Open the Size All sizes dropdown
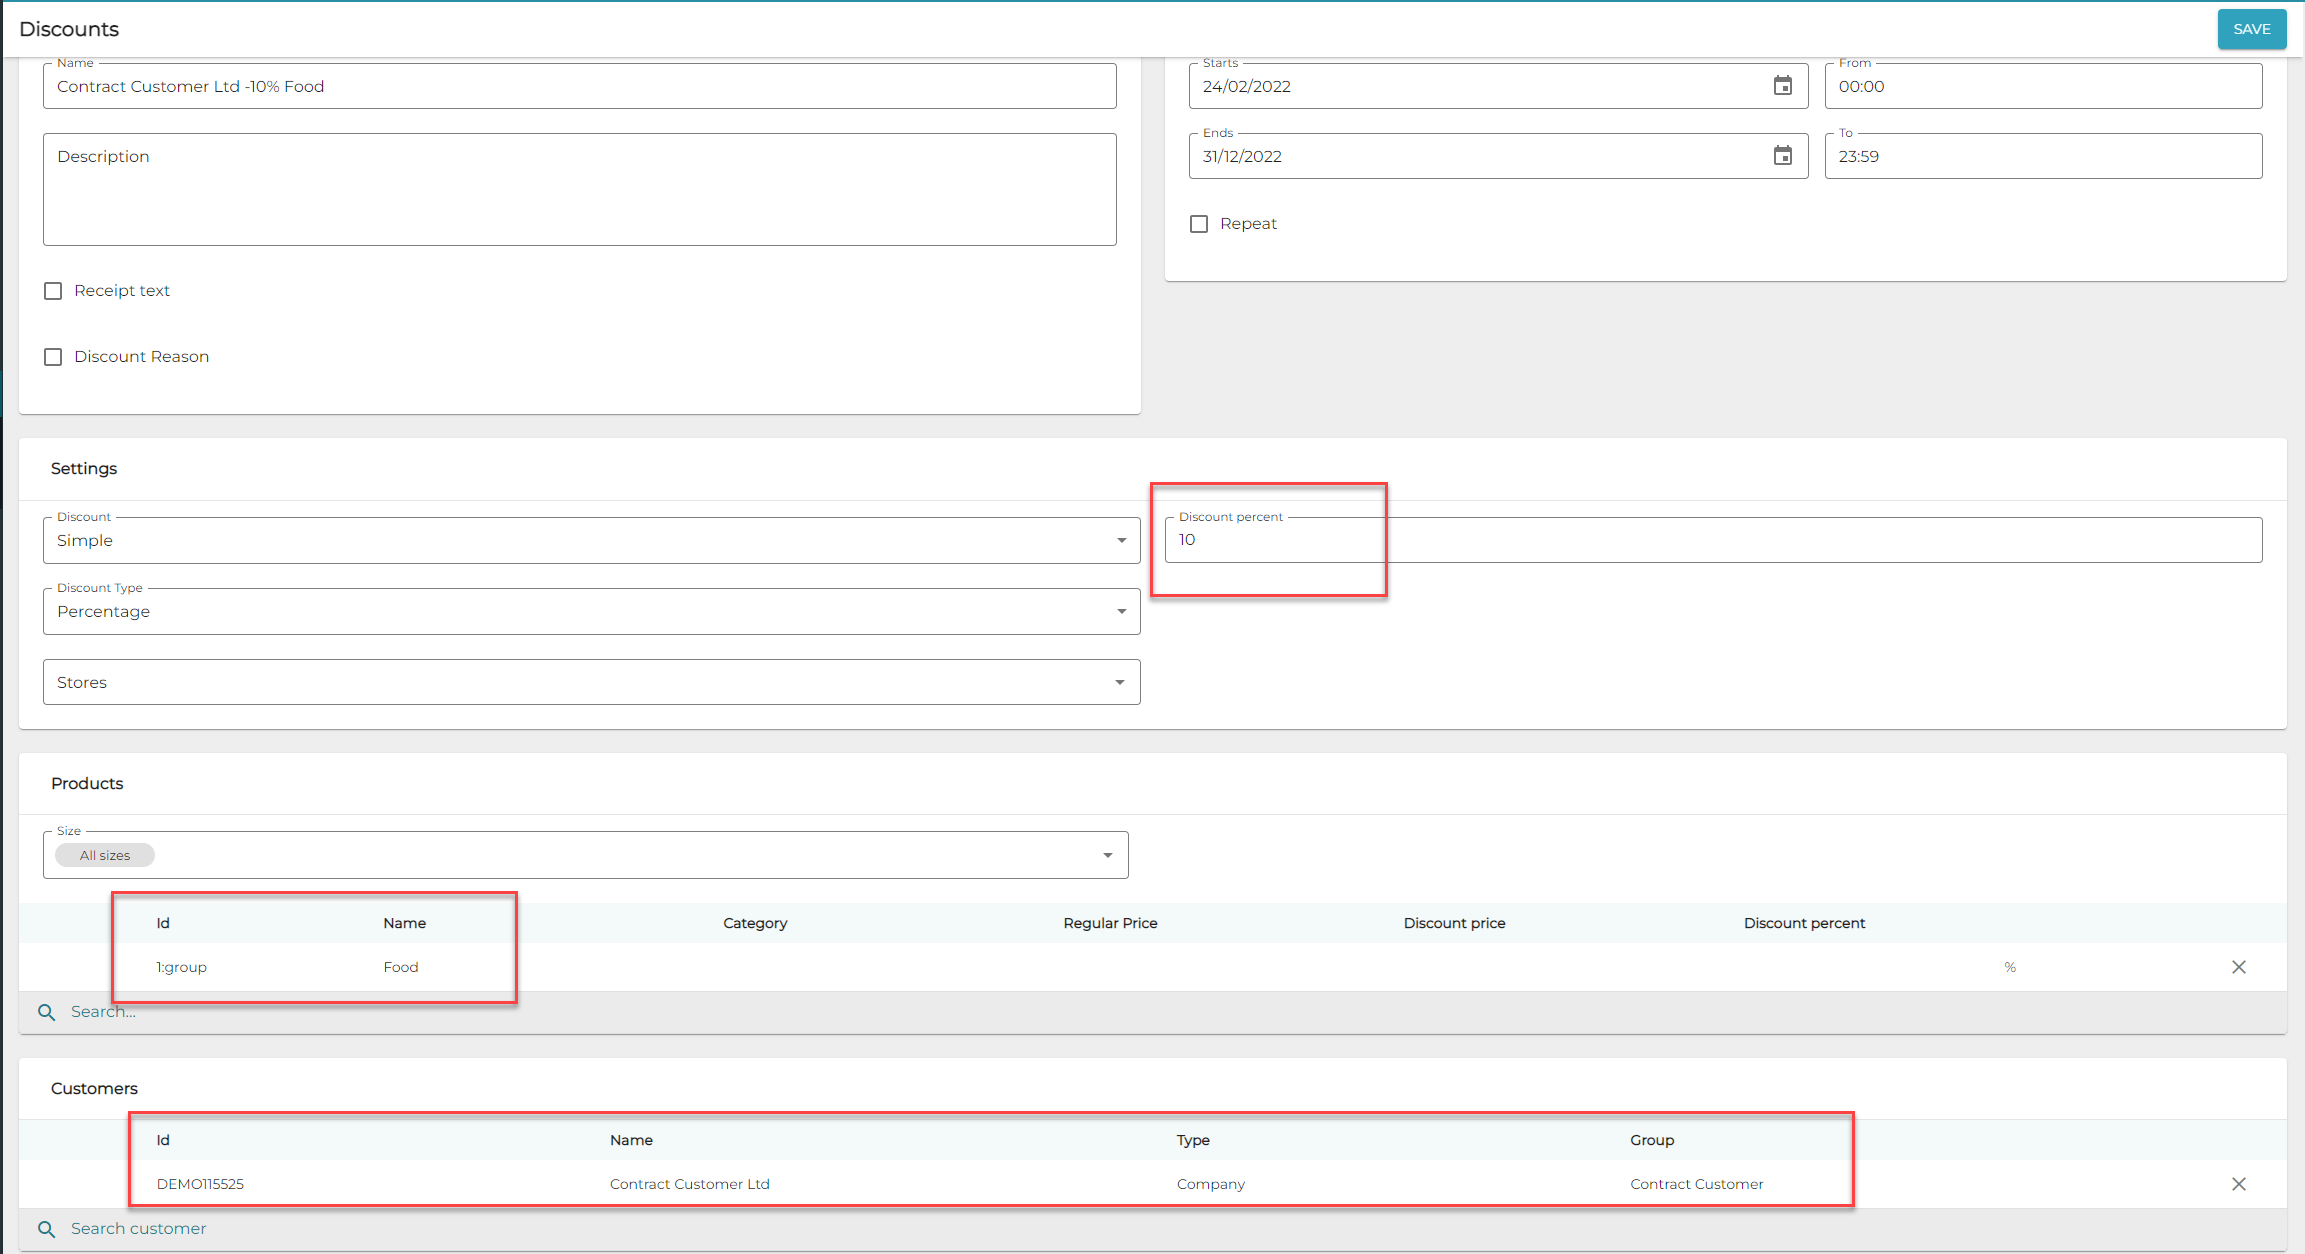The height and width of the screenshot is (1254, 2305). click(585, 856)
